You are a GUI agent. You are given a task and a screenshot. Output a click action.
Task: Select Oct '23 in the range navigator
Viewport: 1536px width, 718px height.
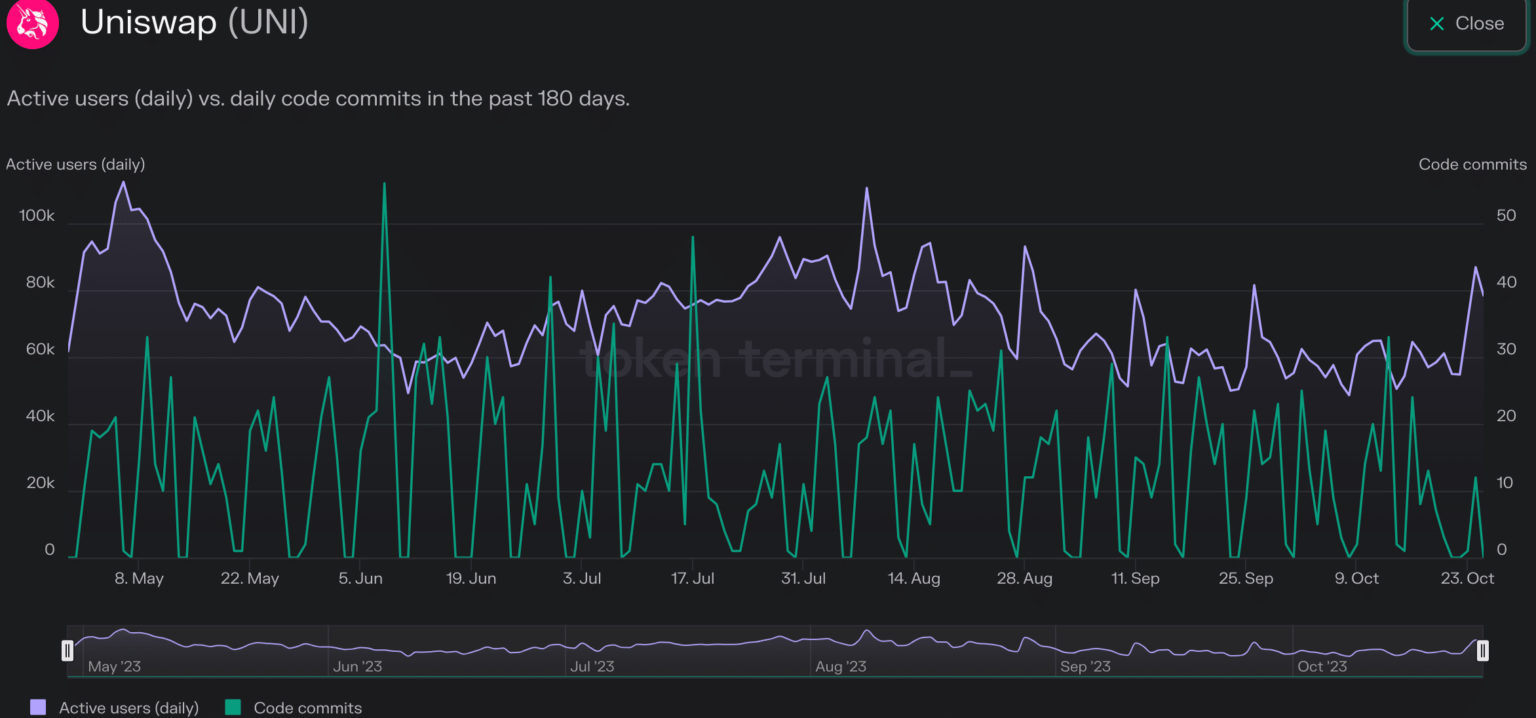pyautogui.click(x=1322, y=666)
